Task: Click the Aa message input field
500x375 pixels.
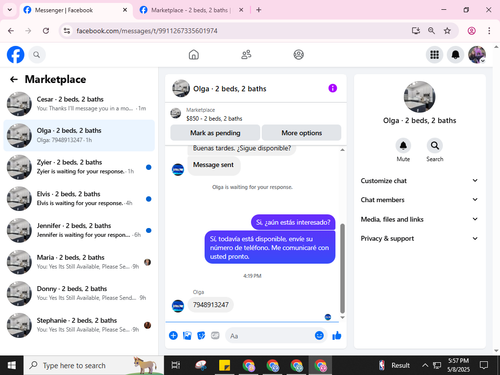Action: (x=270, y=335)
